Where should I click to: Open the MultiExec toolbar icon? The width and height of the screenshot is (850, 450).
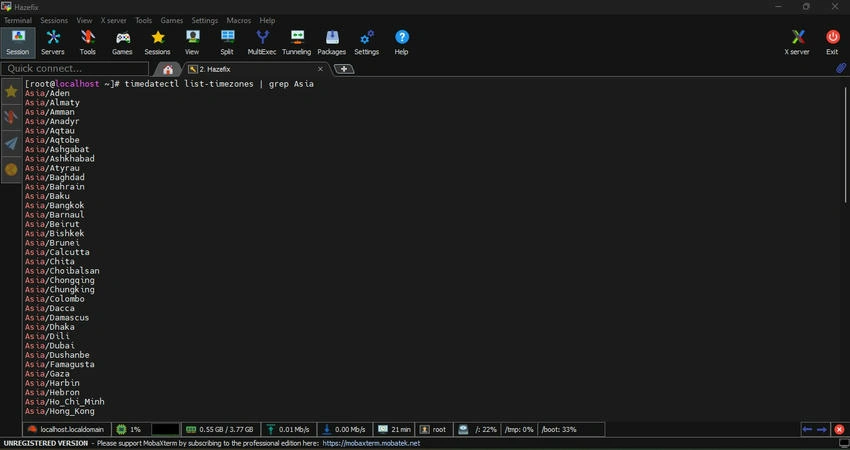click(262, 42)
